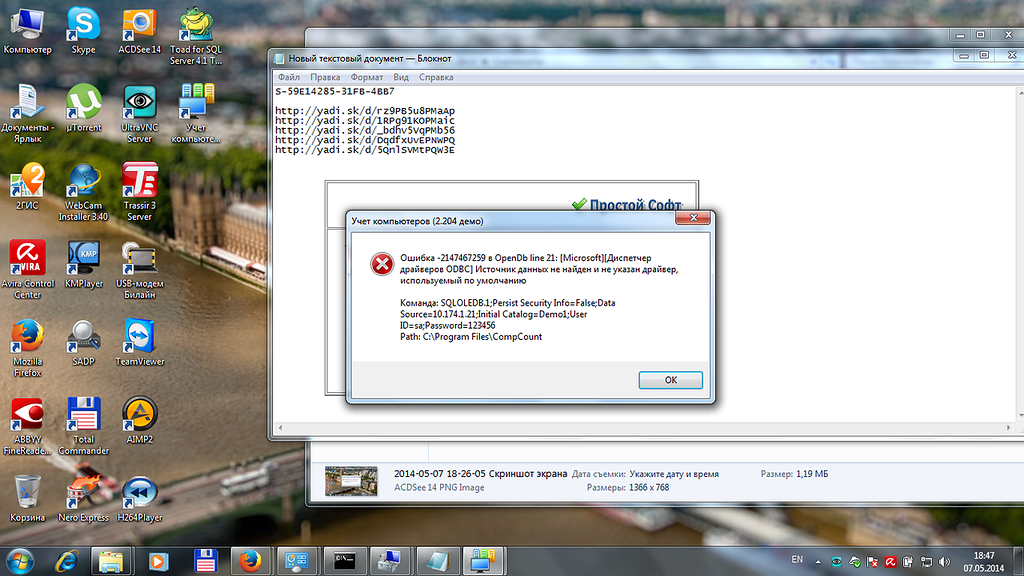
Task: Open the Формат menu in Notepad
Action: [x=367, y=77]
